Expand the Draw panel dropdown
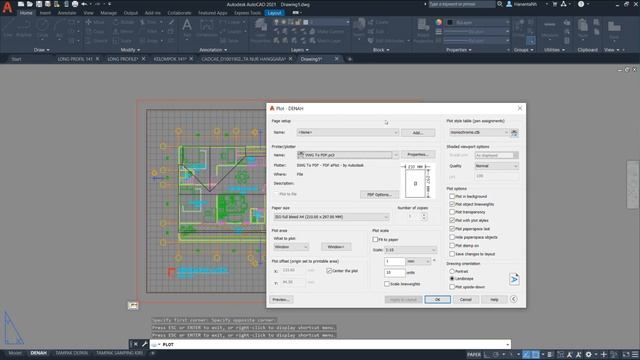Image resolution: width=640 pixels, height=360 pixels. 42,50
